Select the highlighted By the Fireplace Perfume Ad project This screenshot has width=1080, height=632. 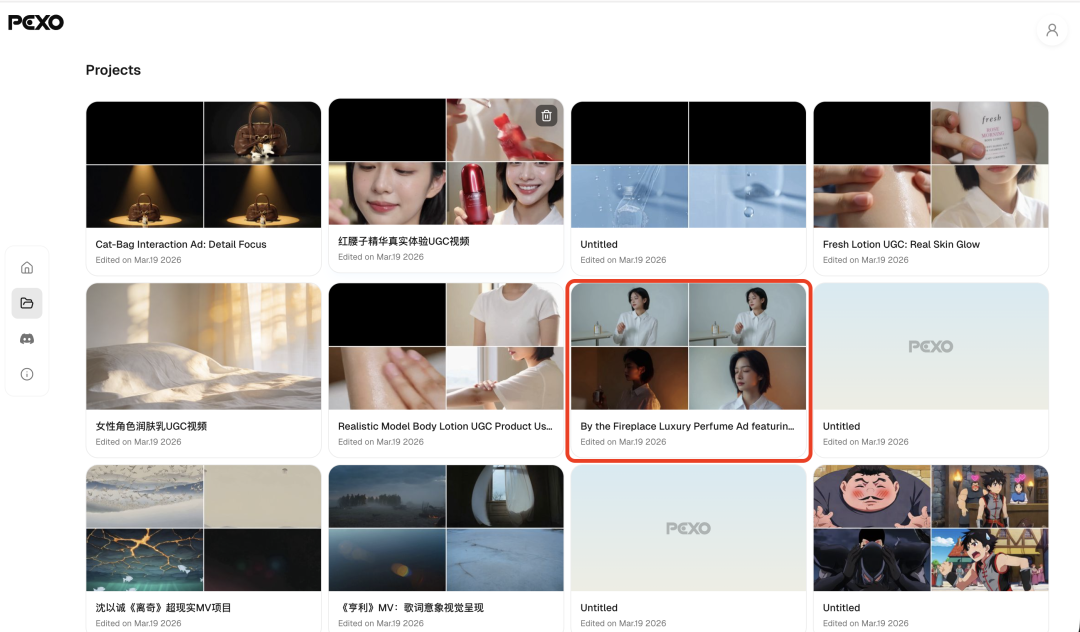688,347
